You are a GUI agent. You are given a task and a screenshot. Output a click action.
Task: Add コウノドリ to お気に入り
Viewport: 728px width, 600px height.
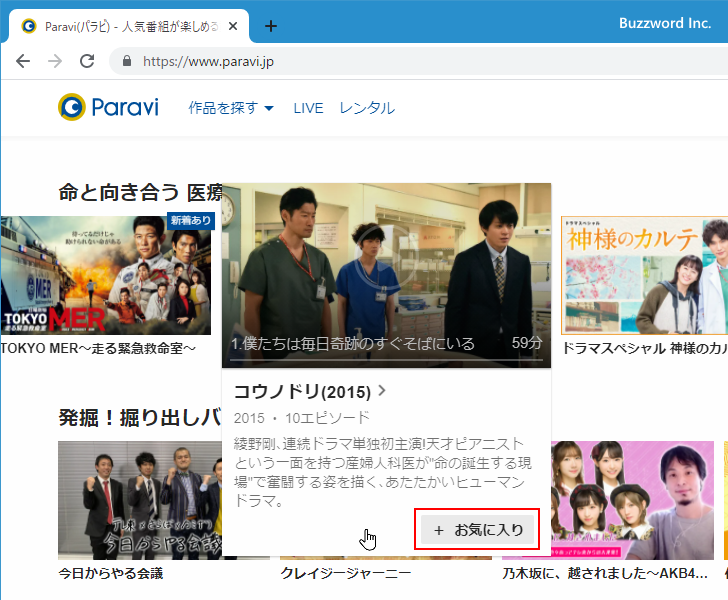(477, 530)
